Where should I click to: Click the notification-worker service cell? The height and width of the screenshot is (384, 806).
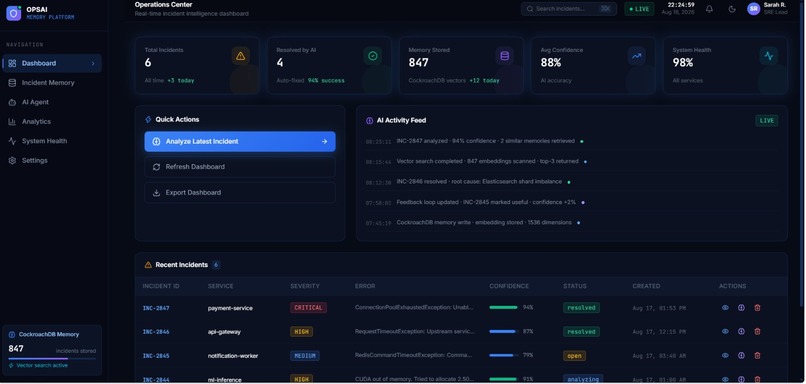(x=233, y=356)
